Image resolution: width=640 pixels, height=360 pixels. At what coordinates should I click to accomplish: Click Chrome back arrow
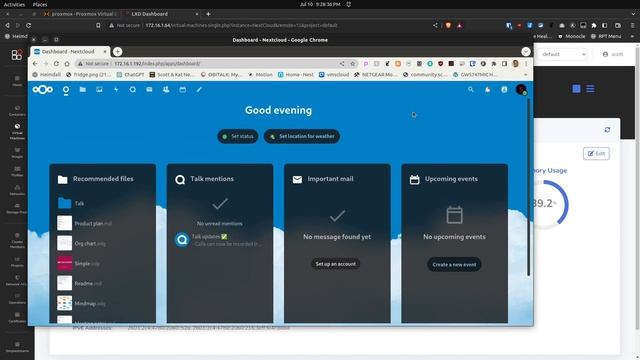click(x=35, y=64)
